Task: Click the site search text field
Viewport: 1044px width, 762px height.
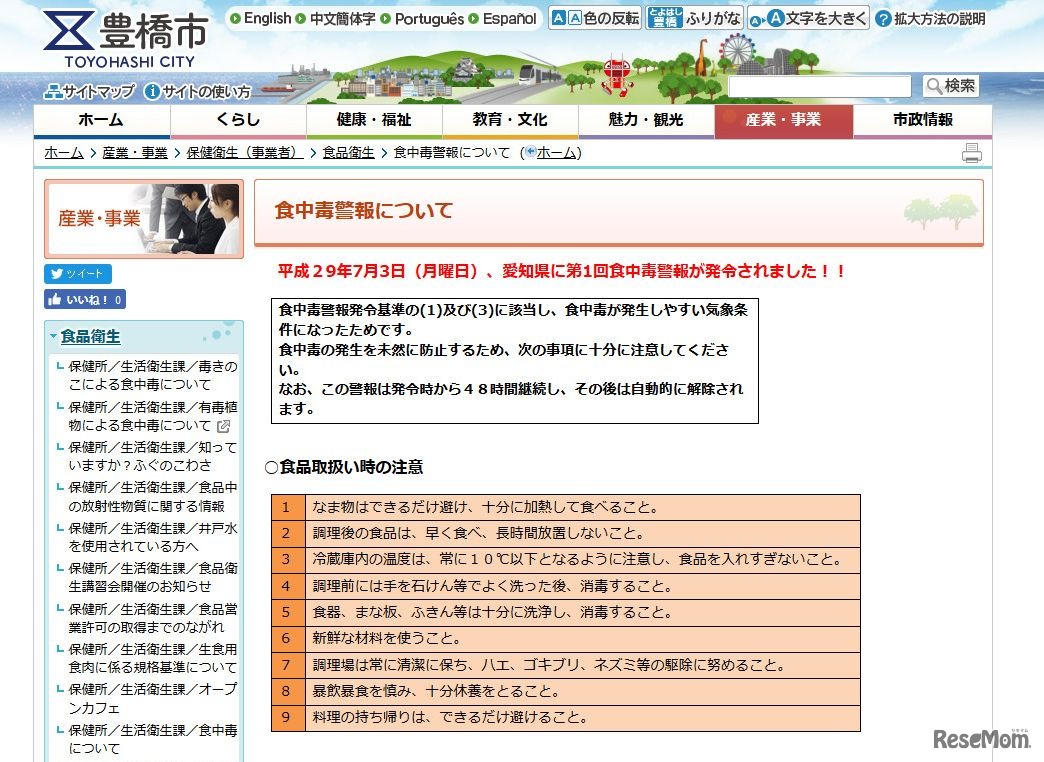Action: click(x=819, y=87)
